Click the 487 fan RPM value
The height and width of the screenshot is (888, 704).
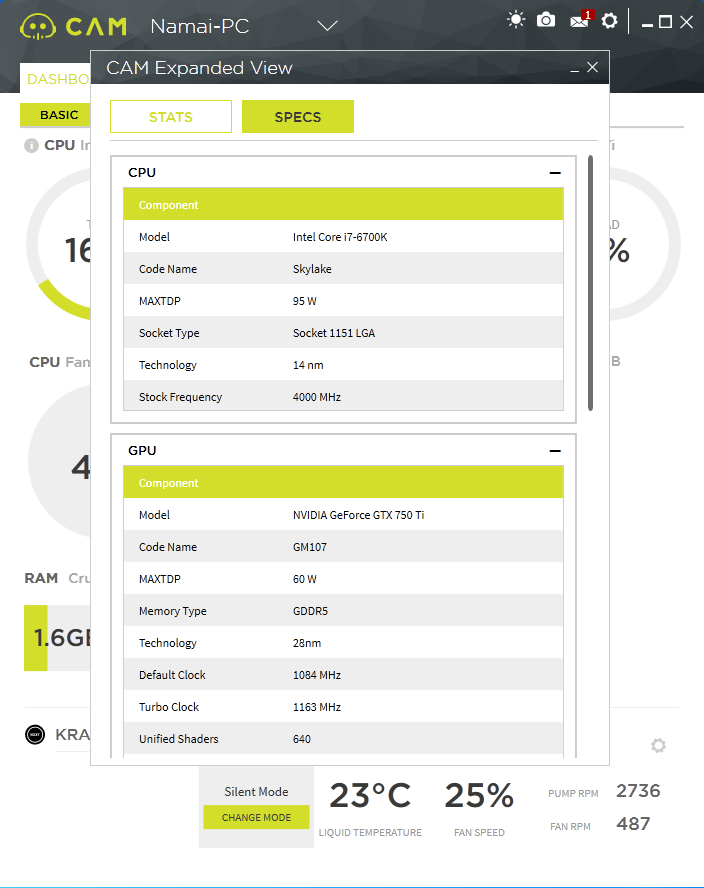[633, 823]
